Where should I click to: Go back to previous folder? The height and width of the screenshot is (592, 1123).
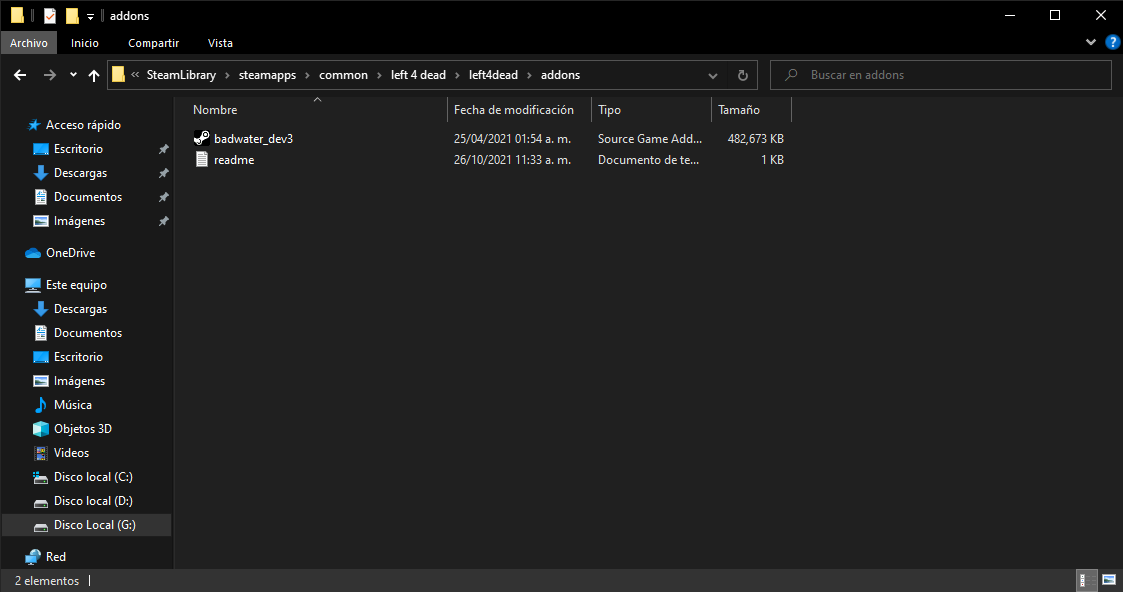[20, 75]
